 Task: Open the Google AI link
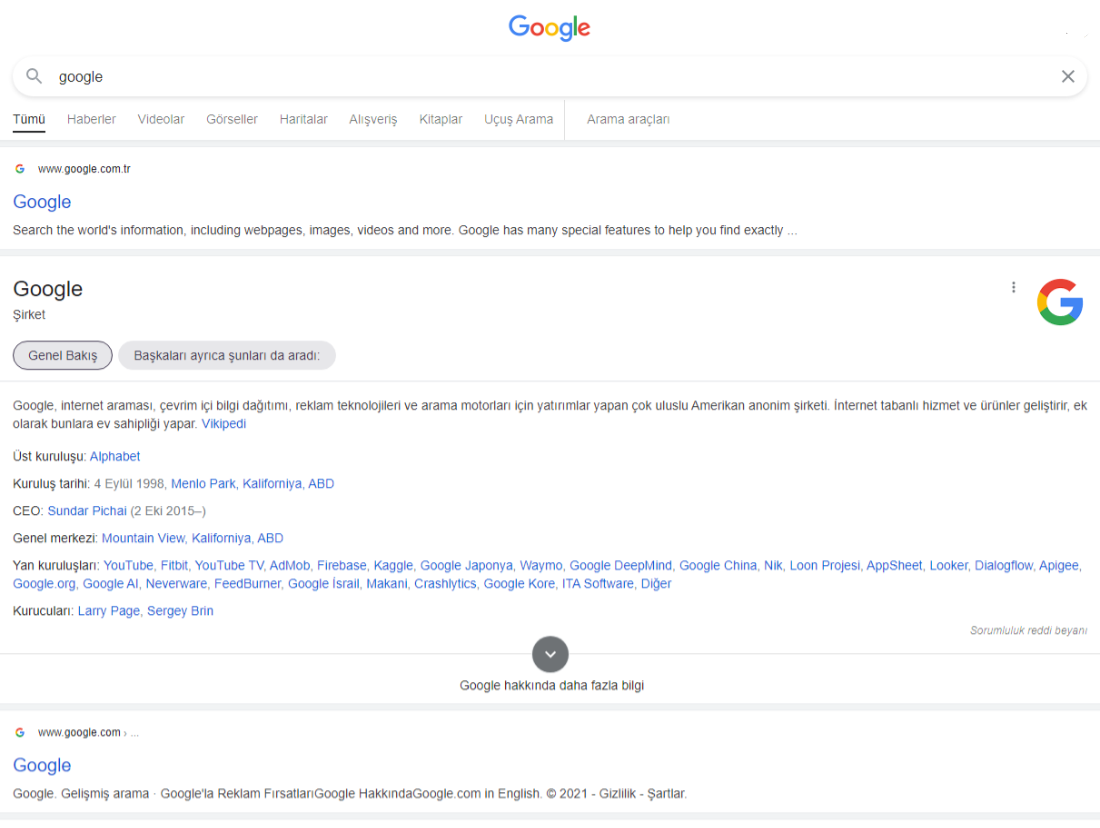[111, 584]
